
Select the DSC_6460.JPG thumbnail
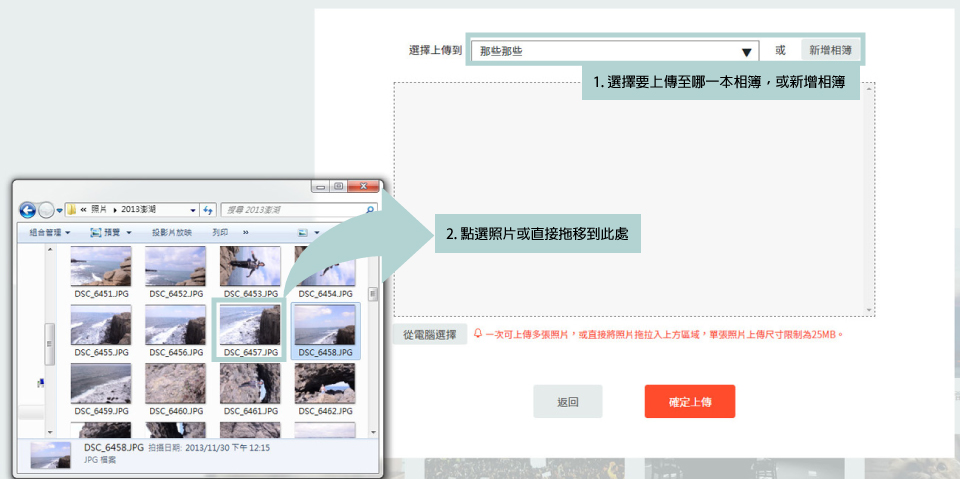coord(176,383)
